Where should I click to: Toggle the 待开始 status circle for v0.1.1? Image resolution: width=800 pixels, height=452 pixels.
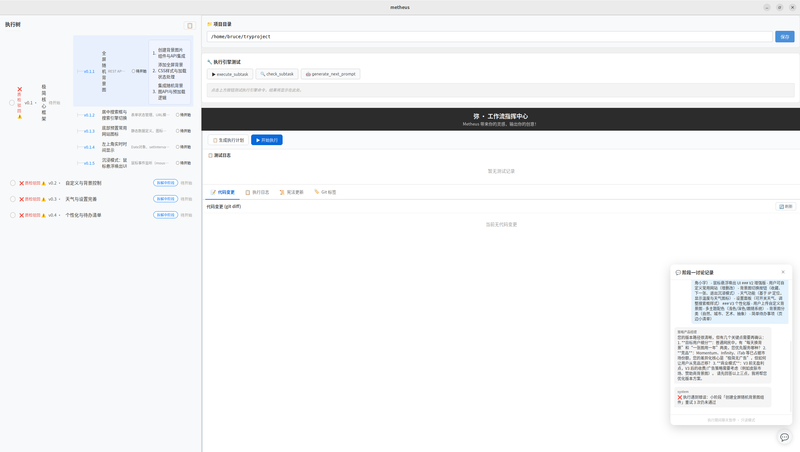[133, 71]
